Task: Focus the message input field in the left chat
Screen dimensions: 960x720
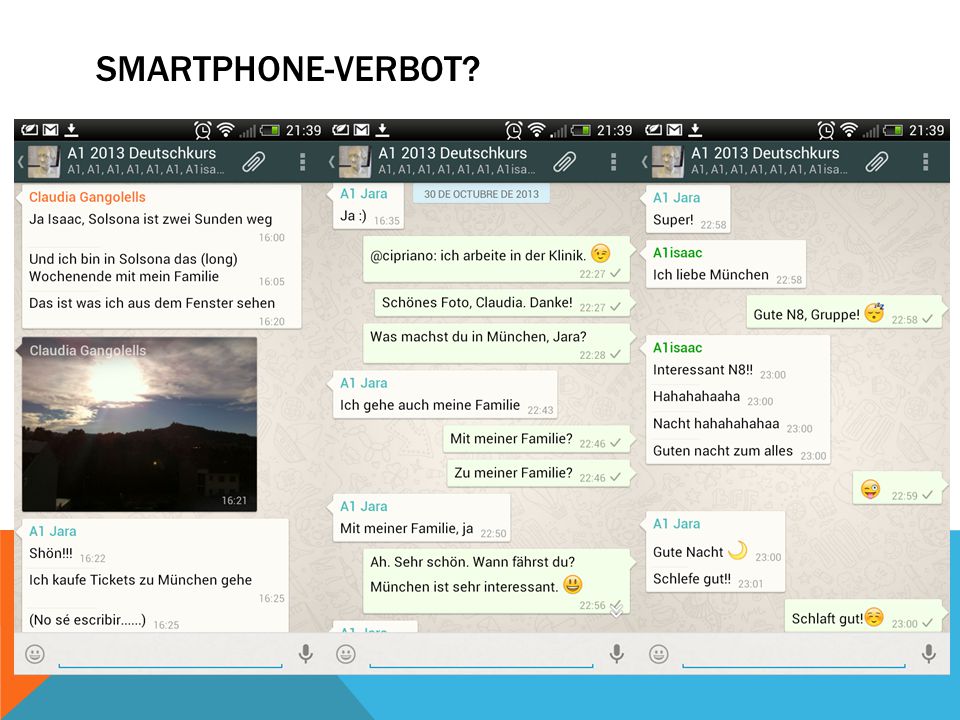Action: point(170,654)
